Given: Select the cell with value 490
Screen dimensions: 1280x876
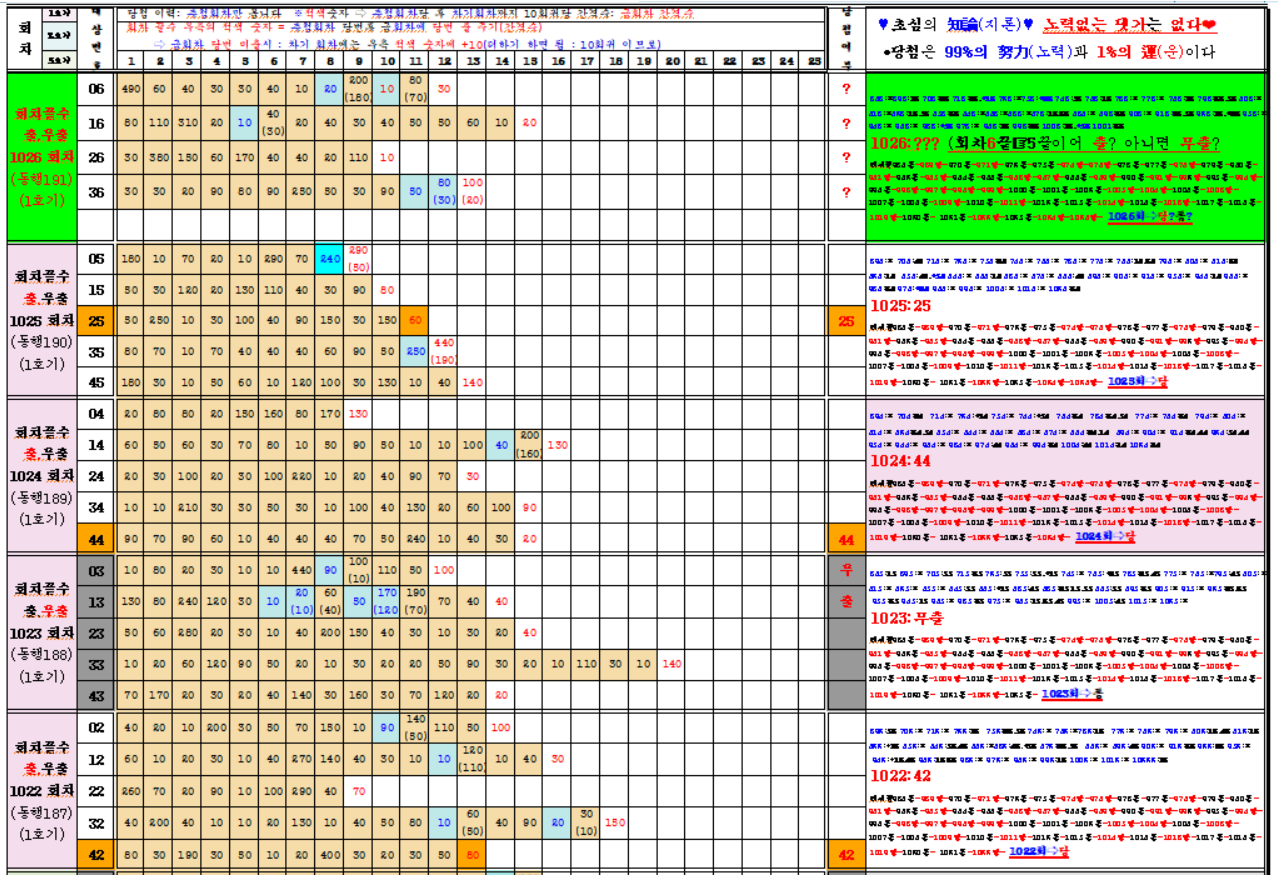Looking at the screenshot, I should tap(130, 88).
